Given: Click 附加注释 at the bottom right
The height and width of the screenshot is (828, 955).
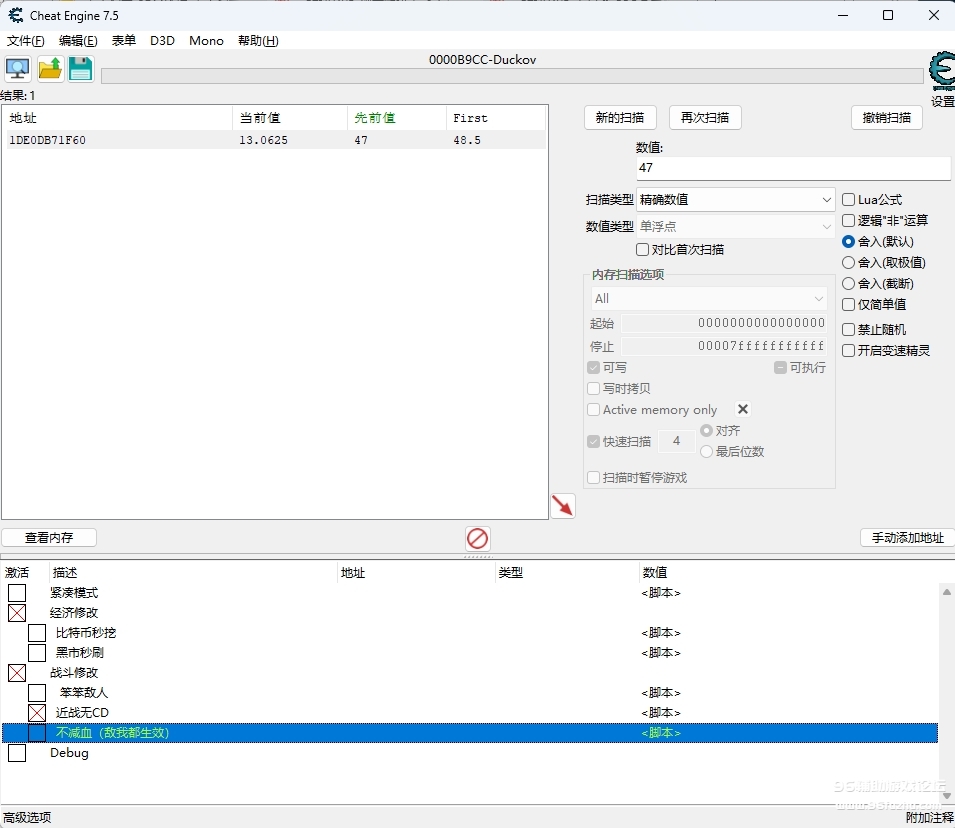Looking at the screenshot, I should coord(929,817).
